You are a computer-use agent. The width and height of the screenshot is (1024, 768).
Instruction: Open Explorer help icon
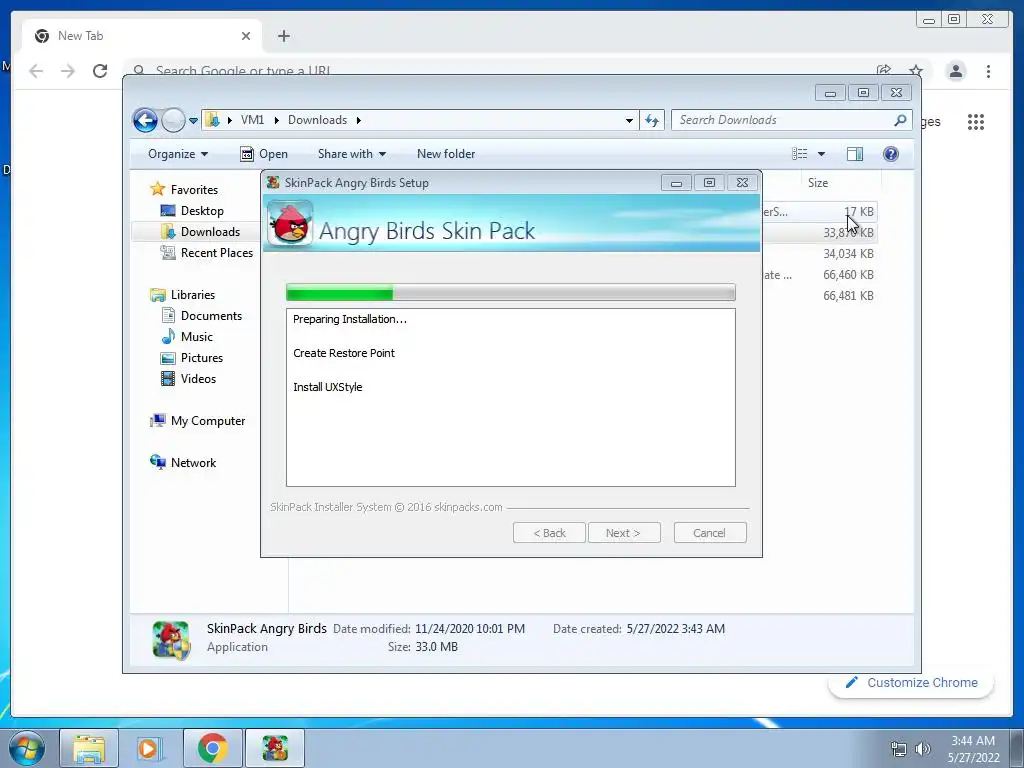coord(891,154)
